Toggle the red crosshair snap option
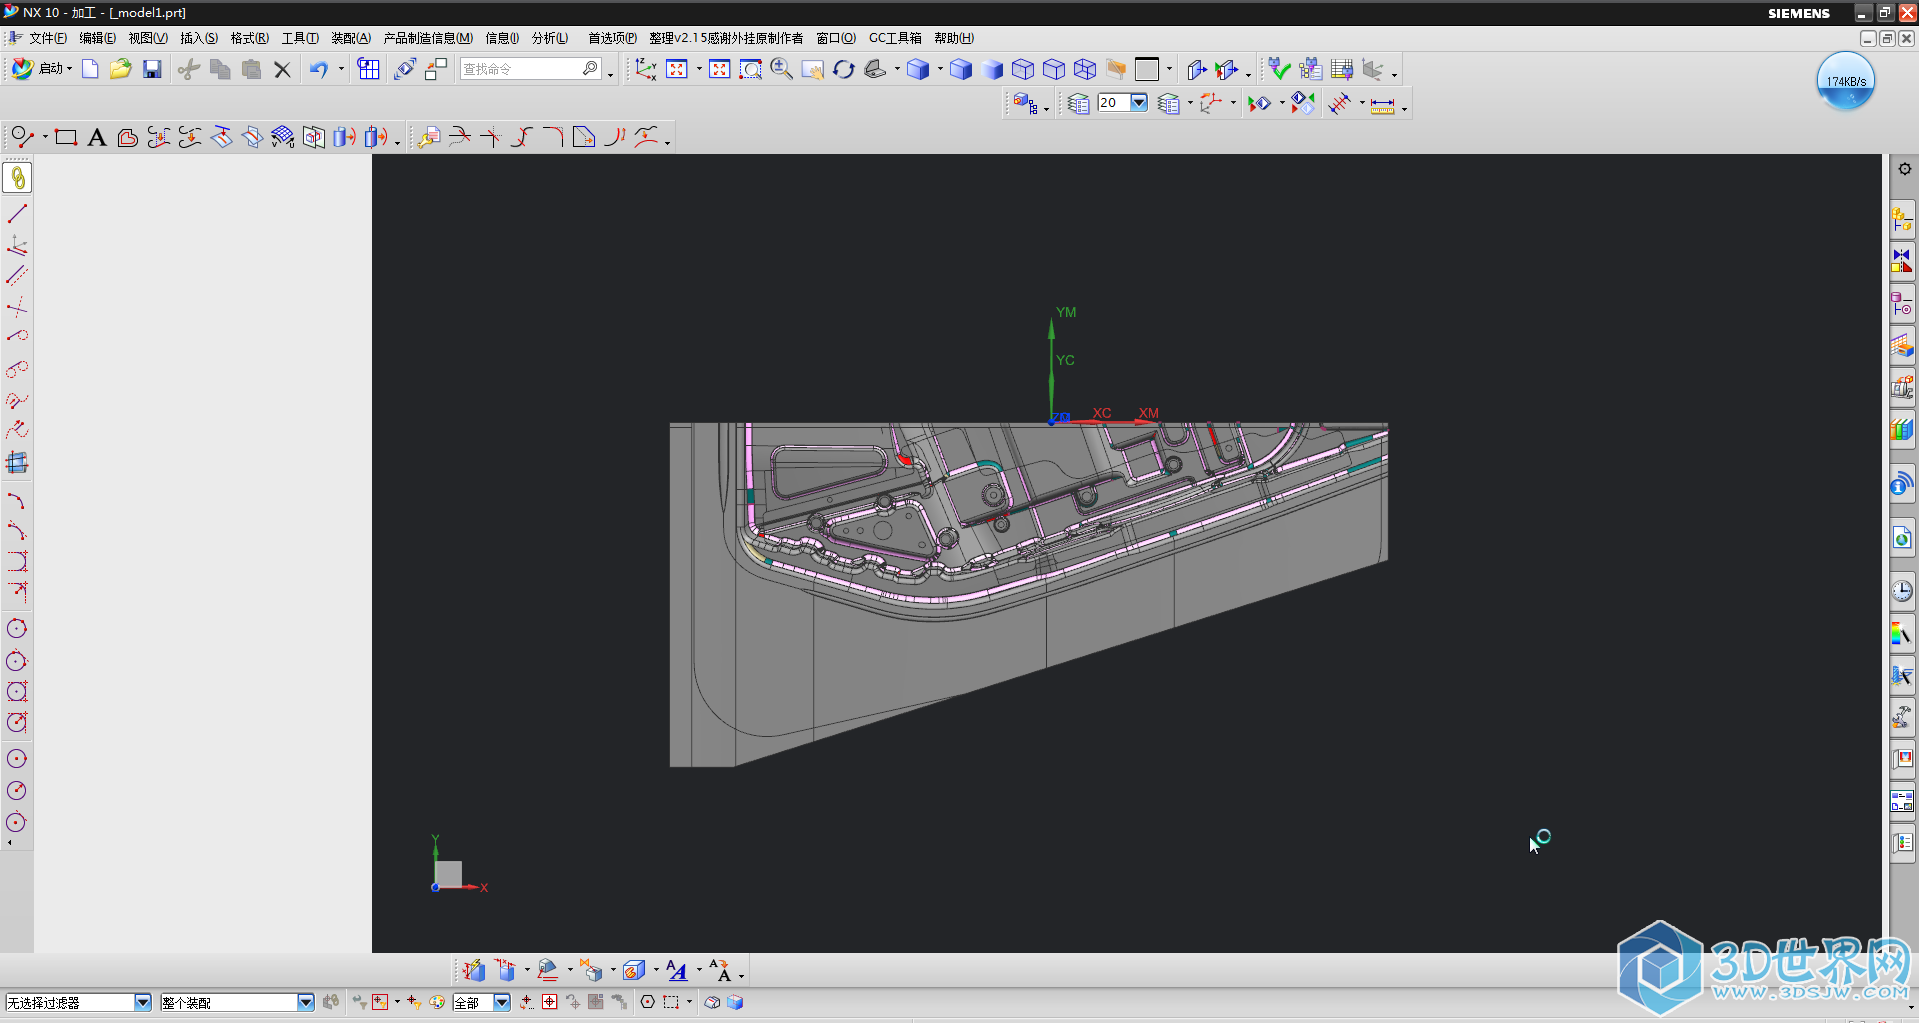The image size is (1919, 1023). tap(550, 1002)
